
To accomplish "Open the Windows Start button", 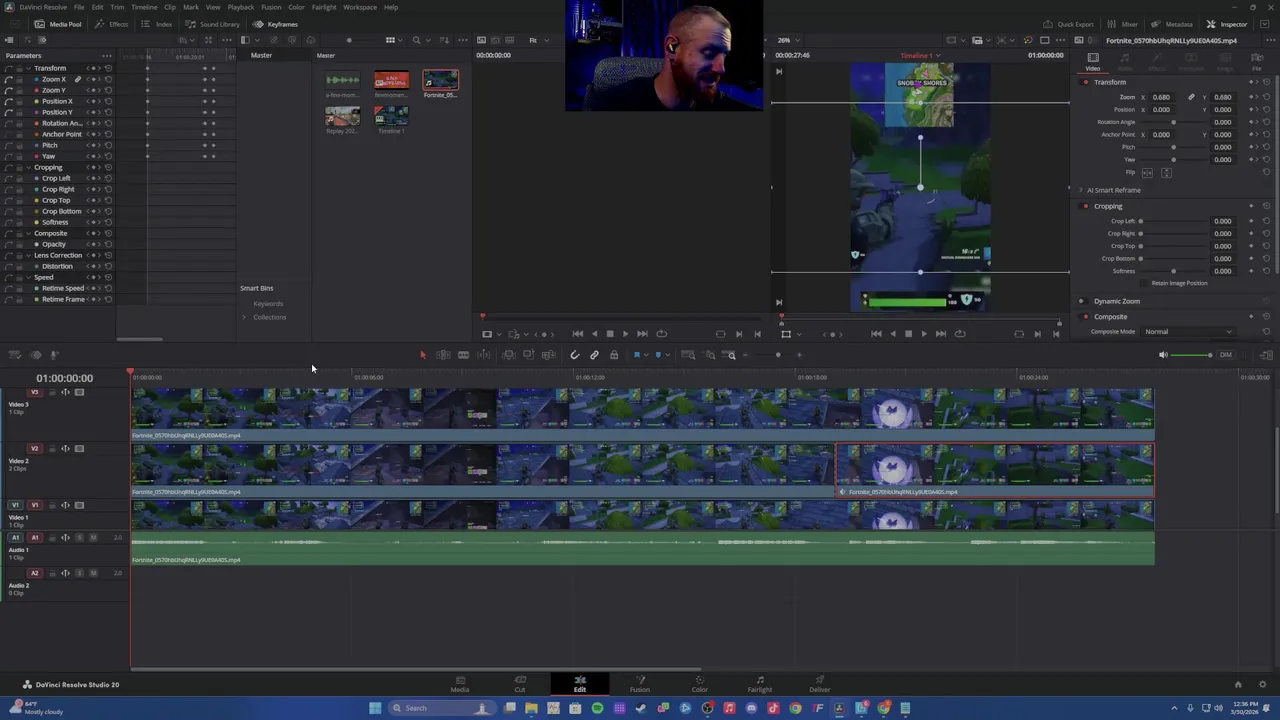I will coord(375,708).
